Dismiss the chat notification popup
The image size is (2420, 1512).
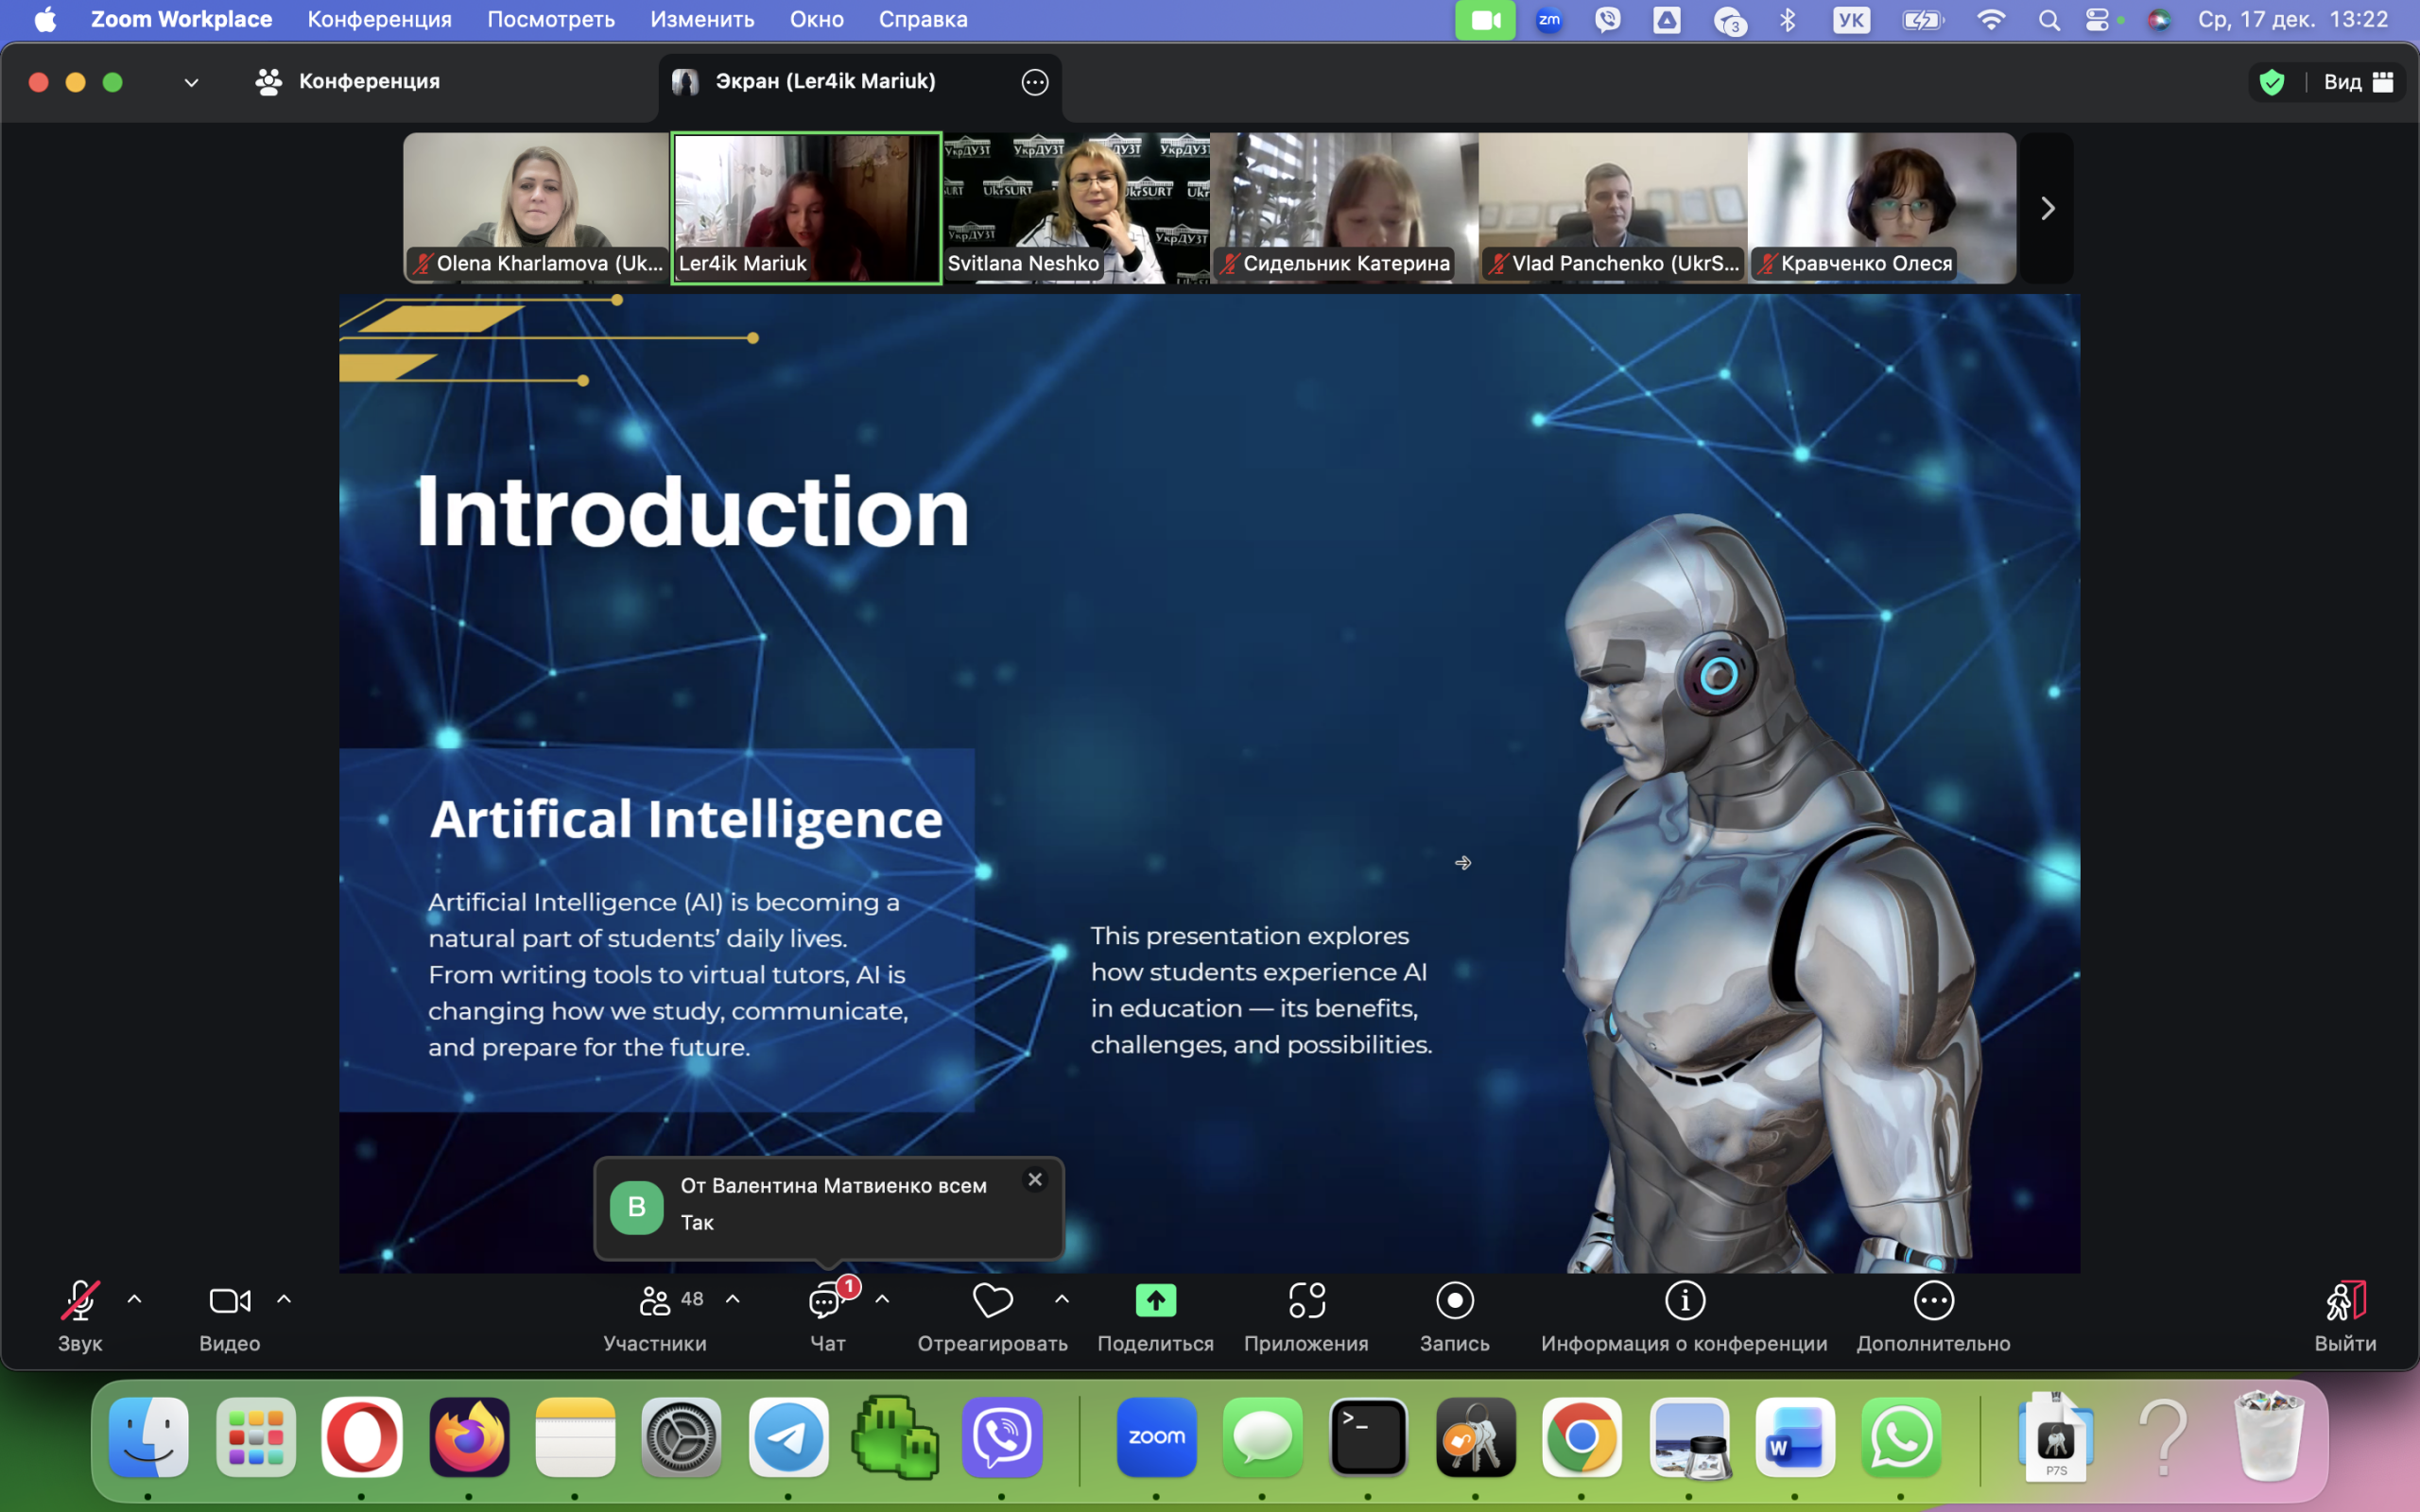pyautogui.click(x=1035, y=1180)
